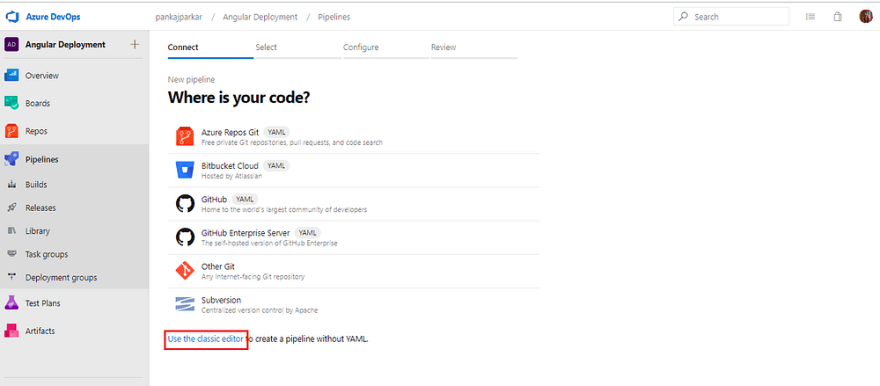Open Builds in the Pipelines submenu

(75, 185)
